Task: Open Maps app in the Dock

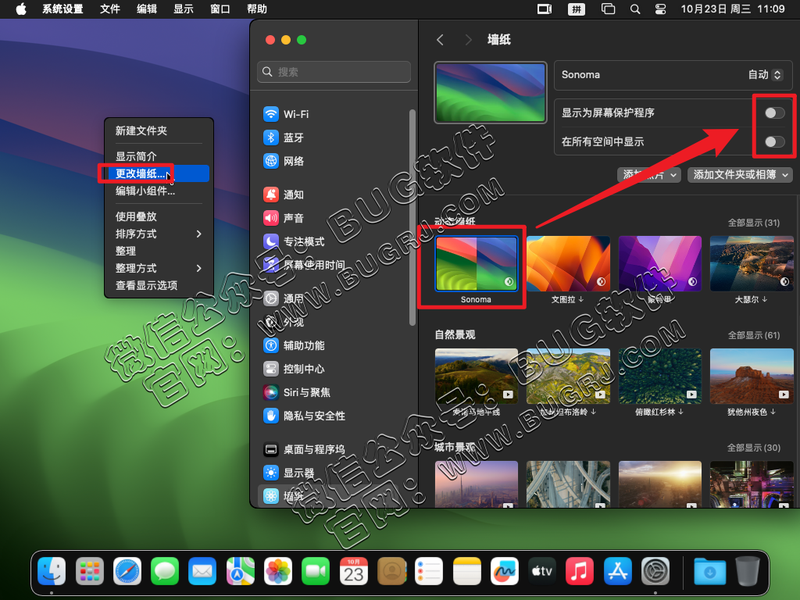Action: pos(240,571)
